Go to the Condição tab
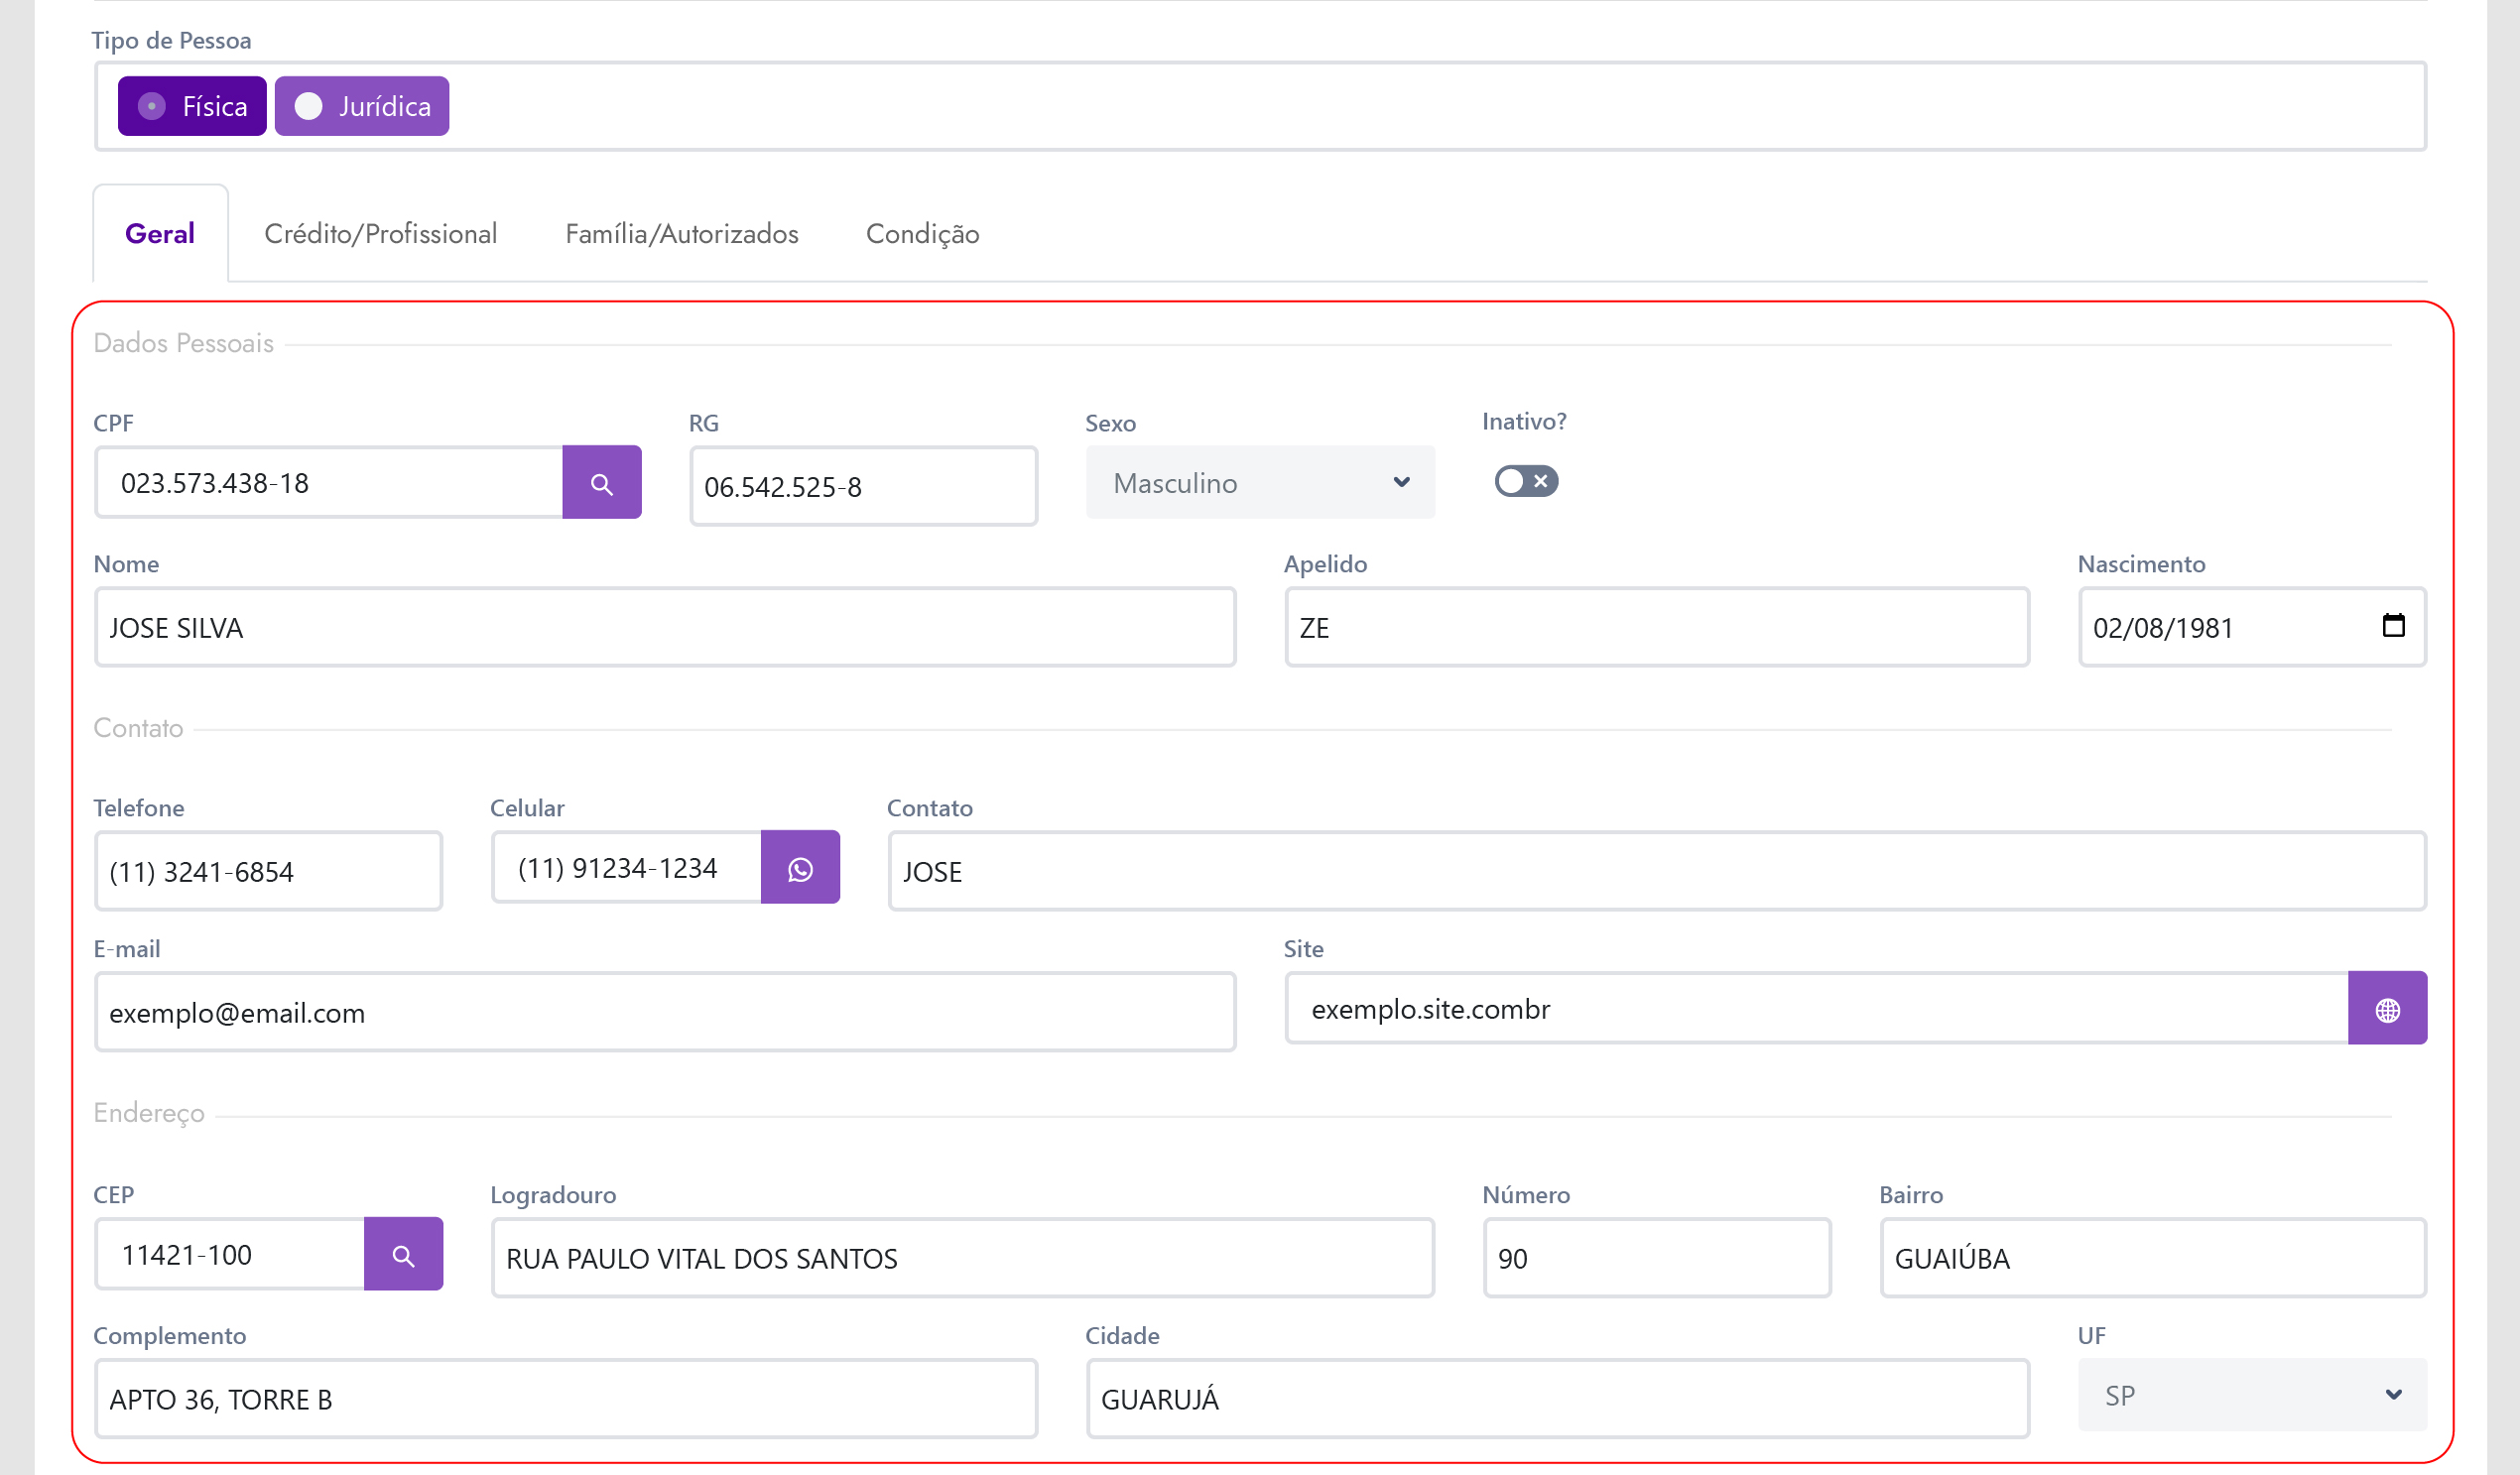This screenshot has width=2520, height=1475. [x=921, y=234]
